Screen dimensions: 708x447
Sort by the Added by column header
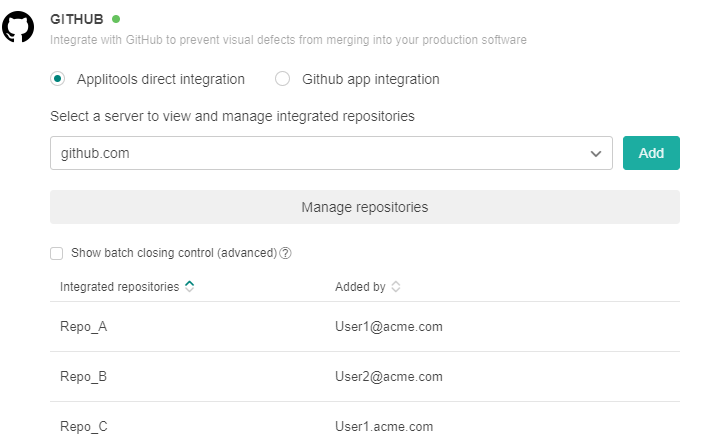[x=360, y=287]
